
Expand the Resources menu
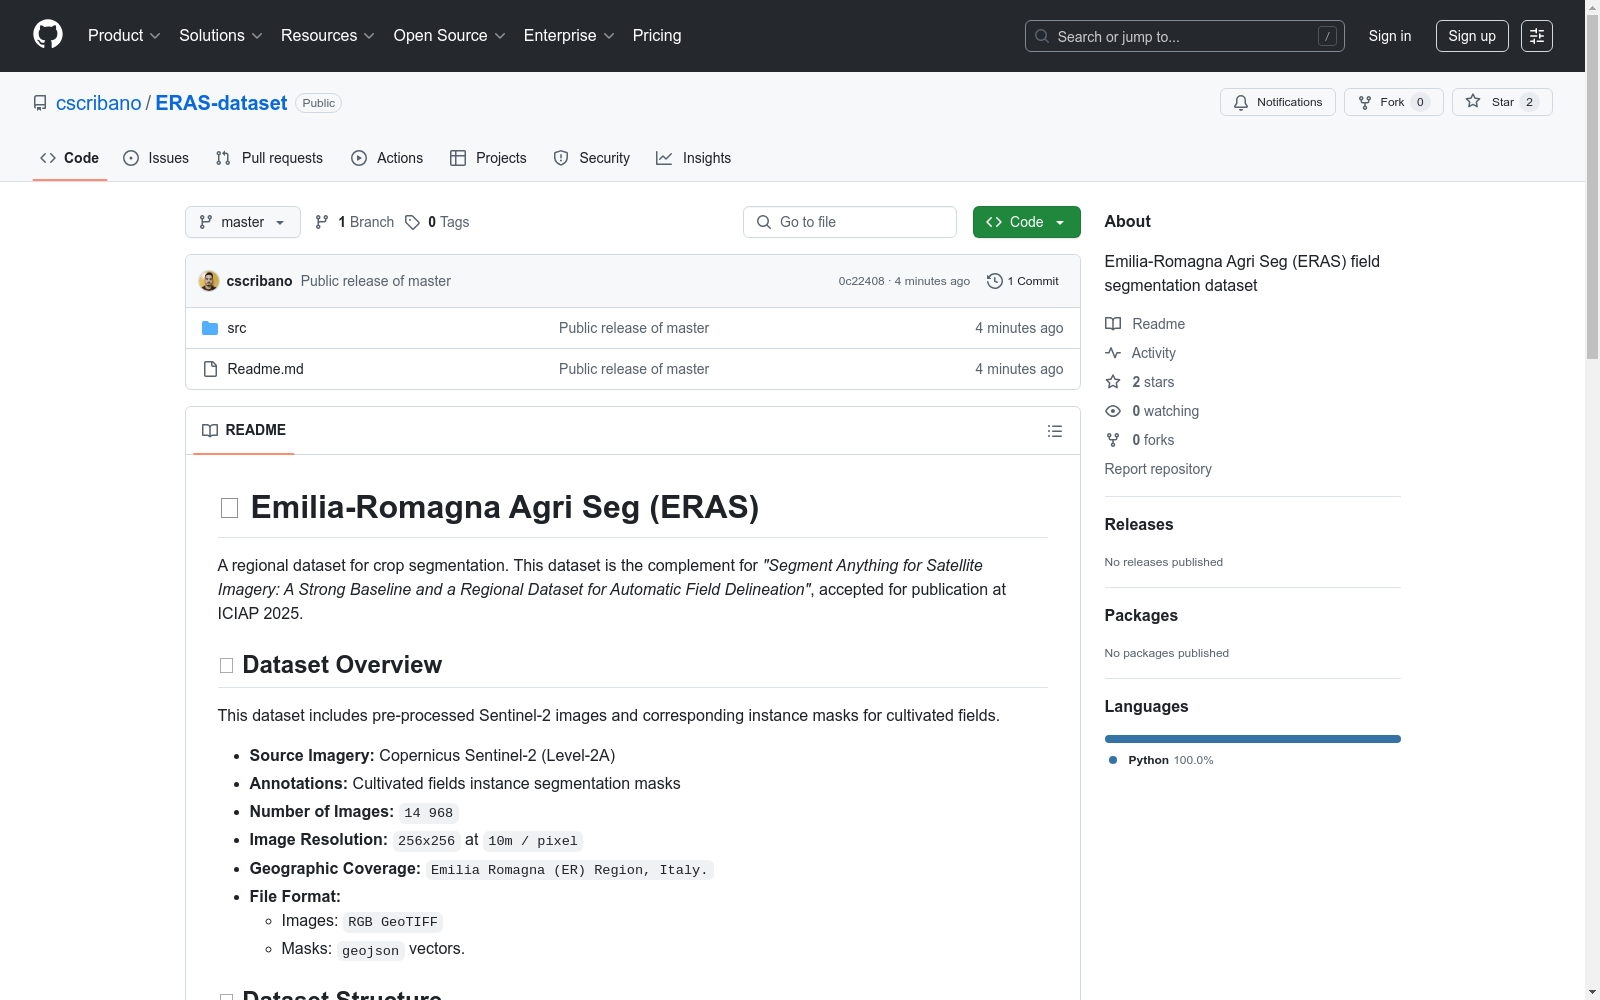click(x=328, y=36)
